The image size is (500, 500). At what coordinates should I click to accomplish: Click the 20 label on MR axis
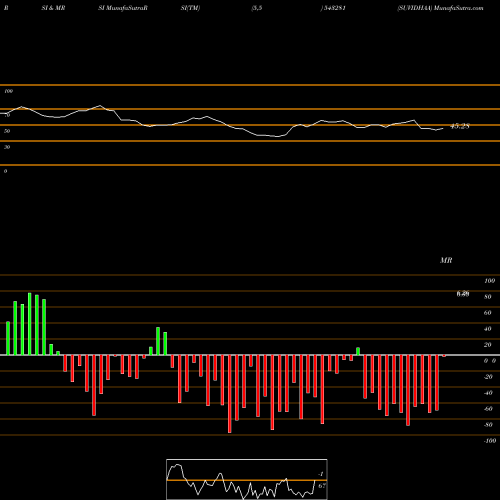click(x=488, y=345)
